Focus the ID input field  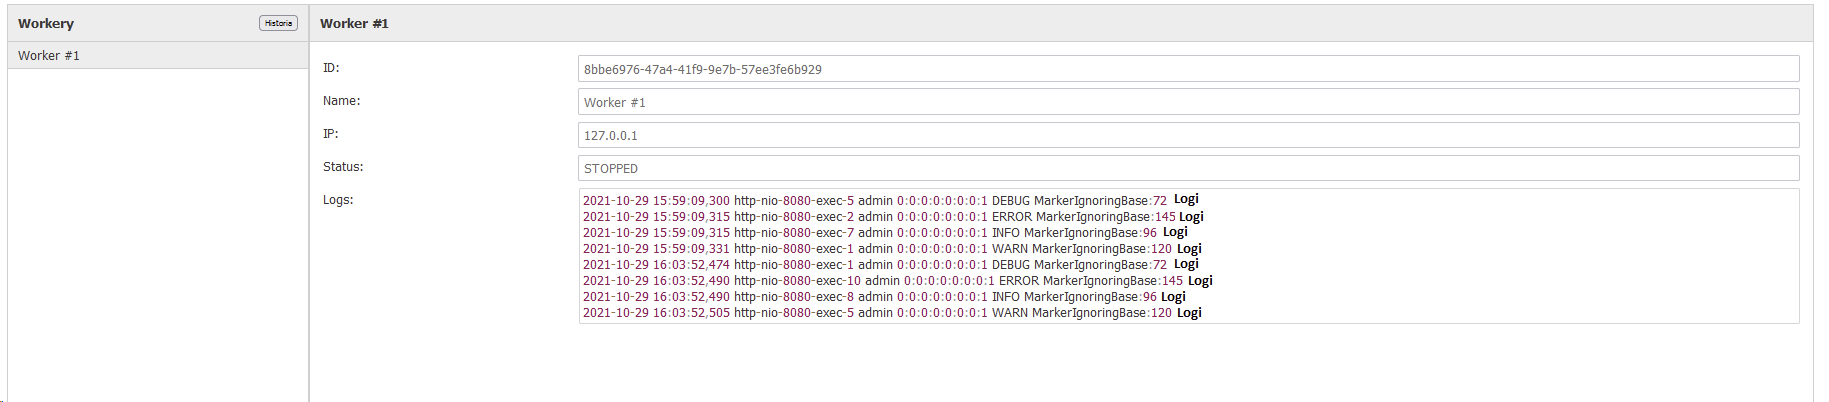(x=1188, y=69)
